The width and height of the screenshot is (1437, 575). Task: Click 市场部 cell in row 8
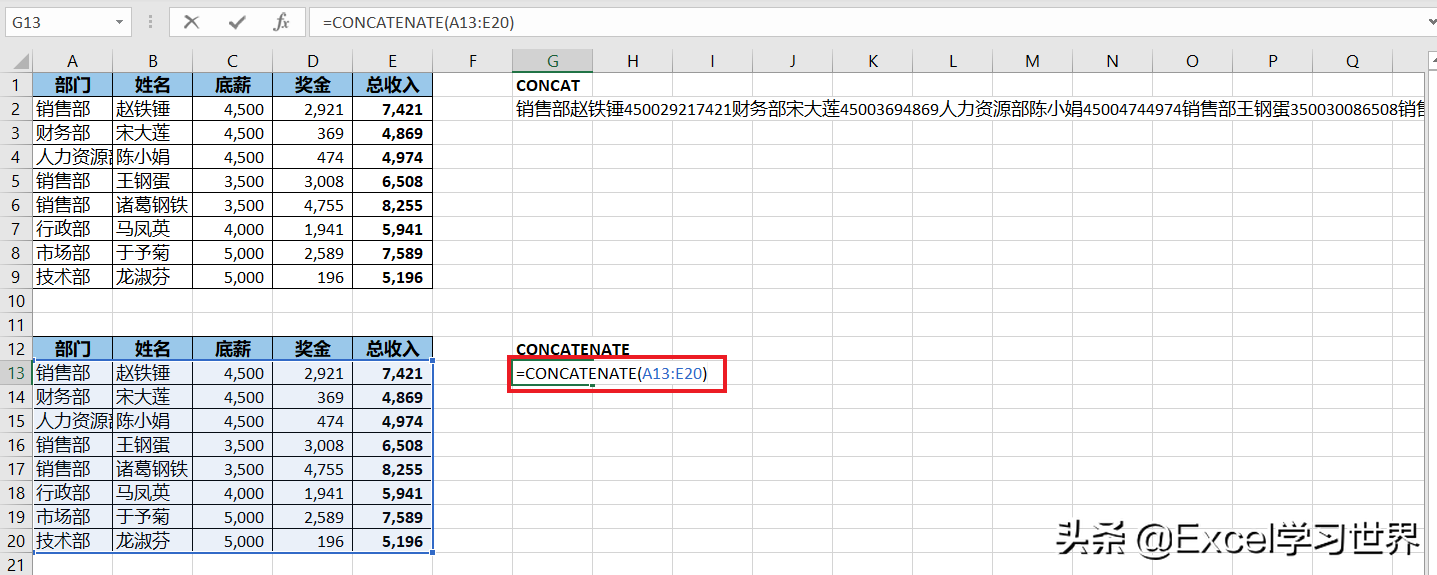pyautogui.click(x=73, y=253)
